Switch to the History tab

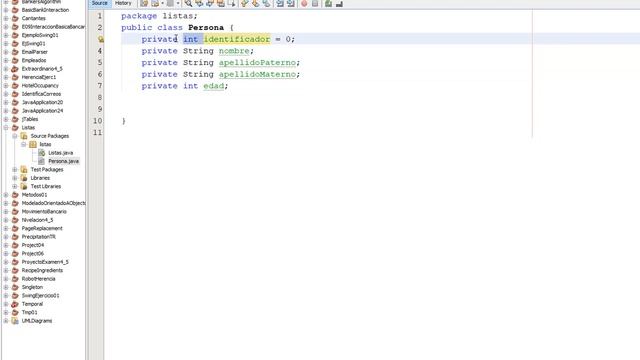pyautogui.click(x=123, y=3)
